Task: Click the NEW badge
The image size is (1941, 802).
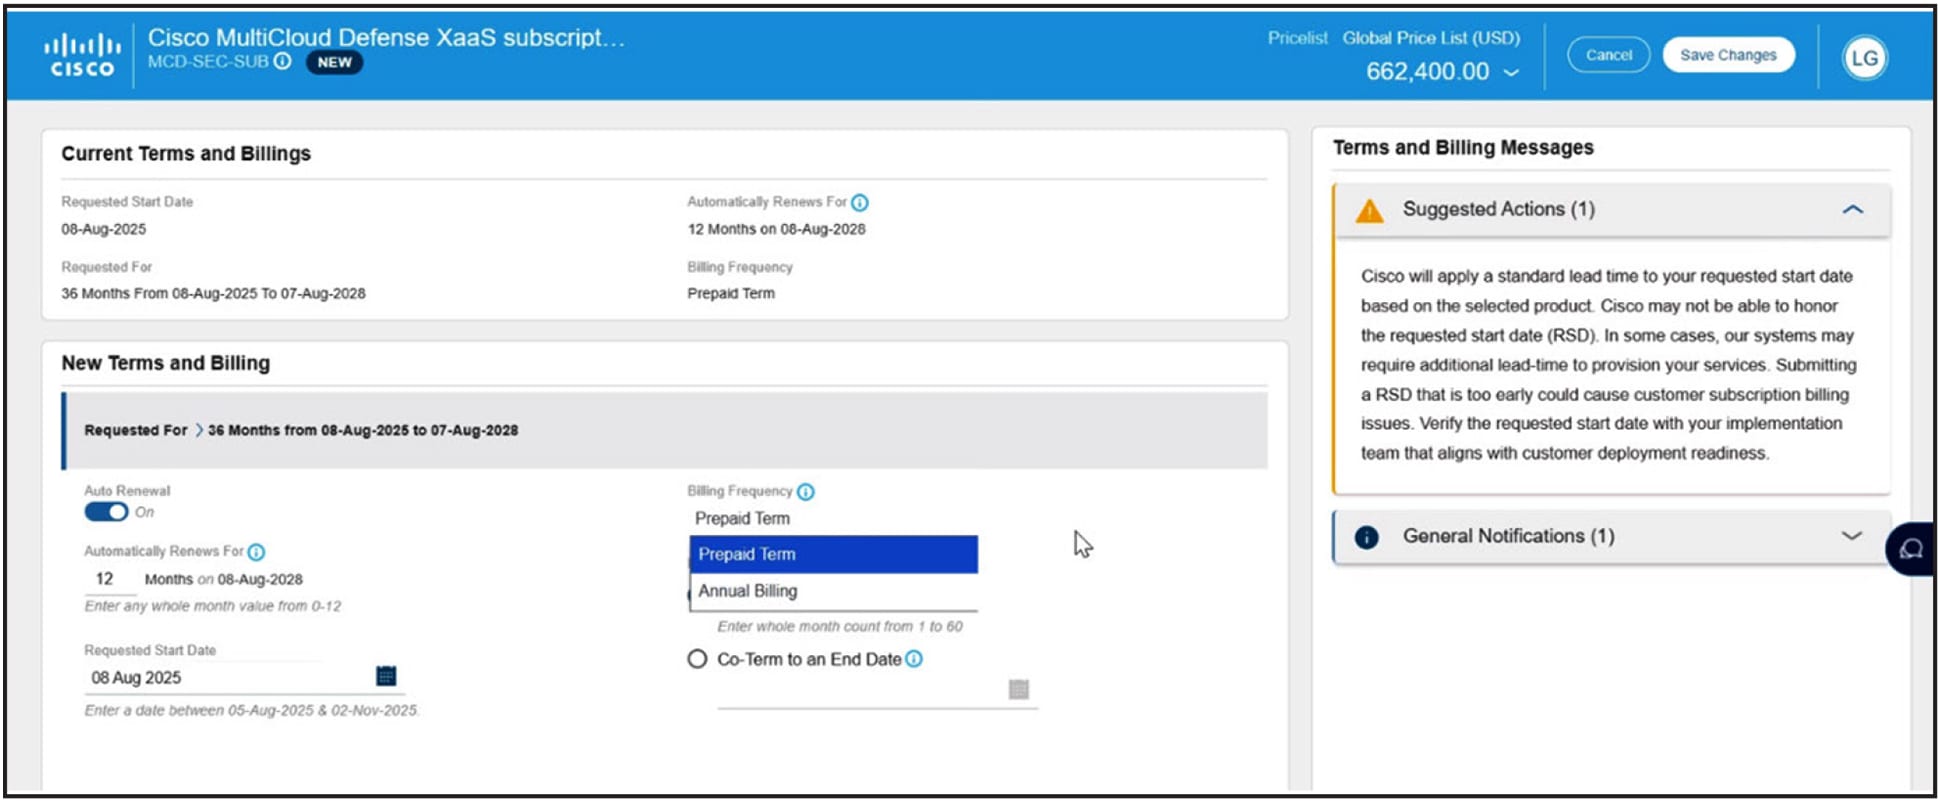Action: point(334,62)
